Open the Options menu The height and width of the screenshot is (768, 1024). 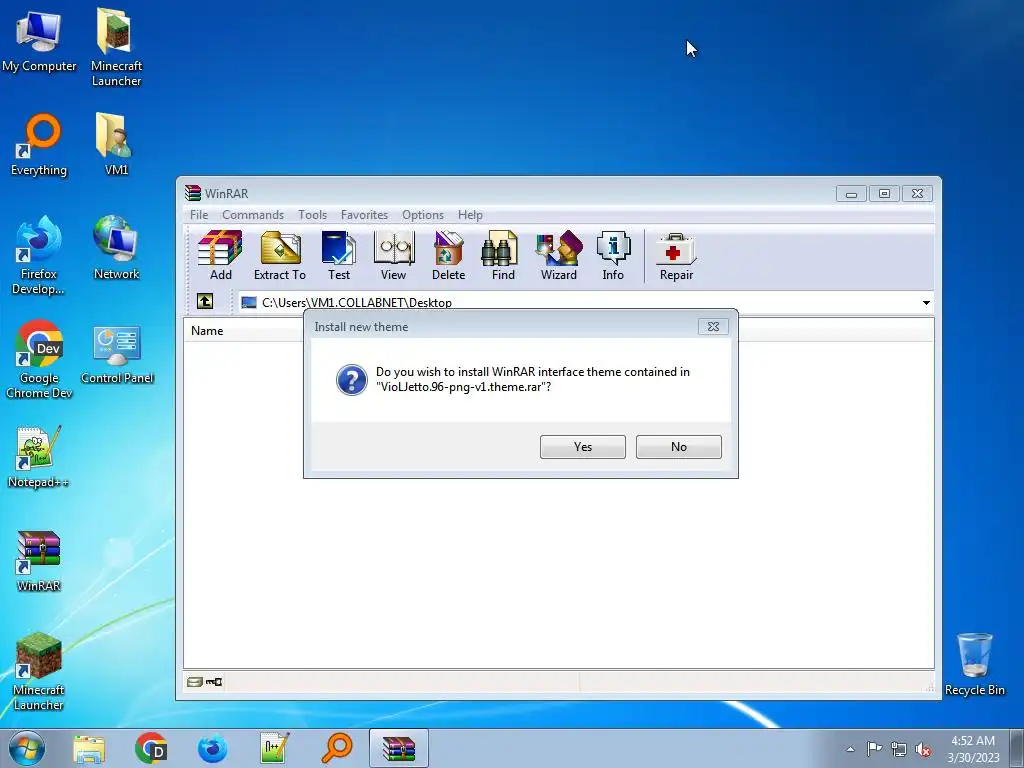(423, 215)
